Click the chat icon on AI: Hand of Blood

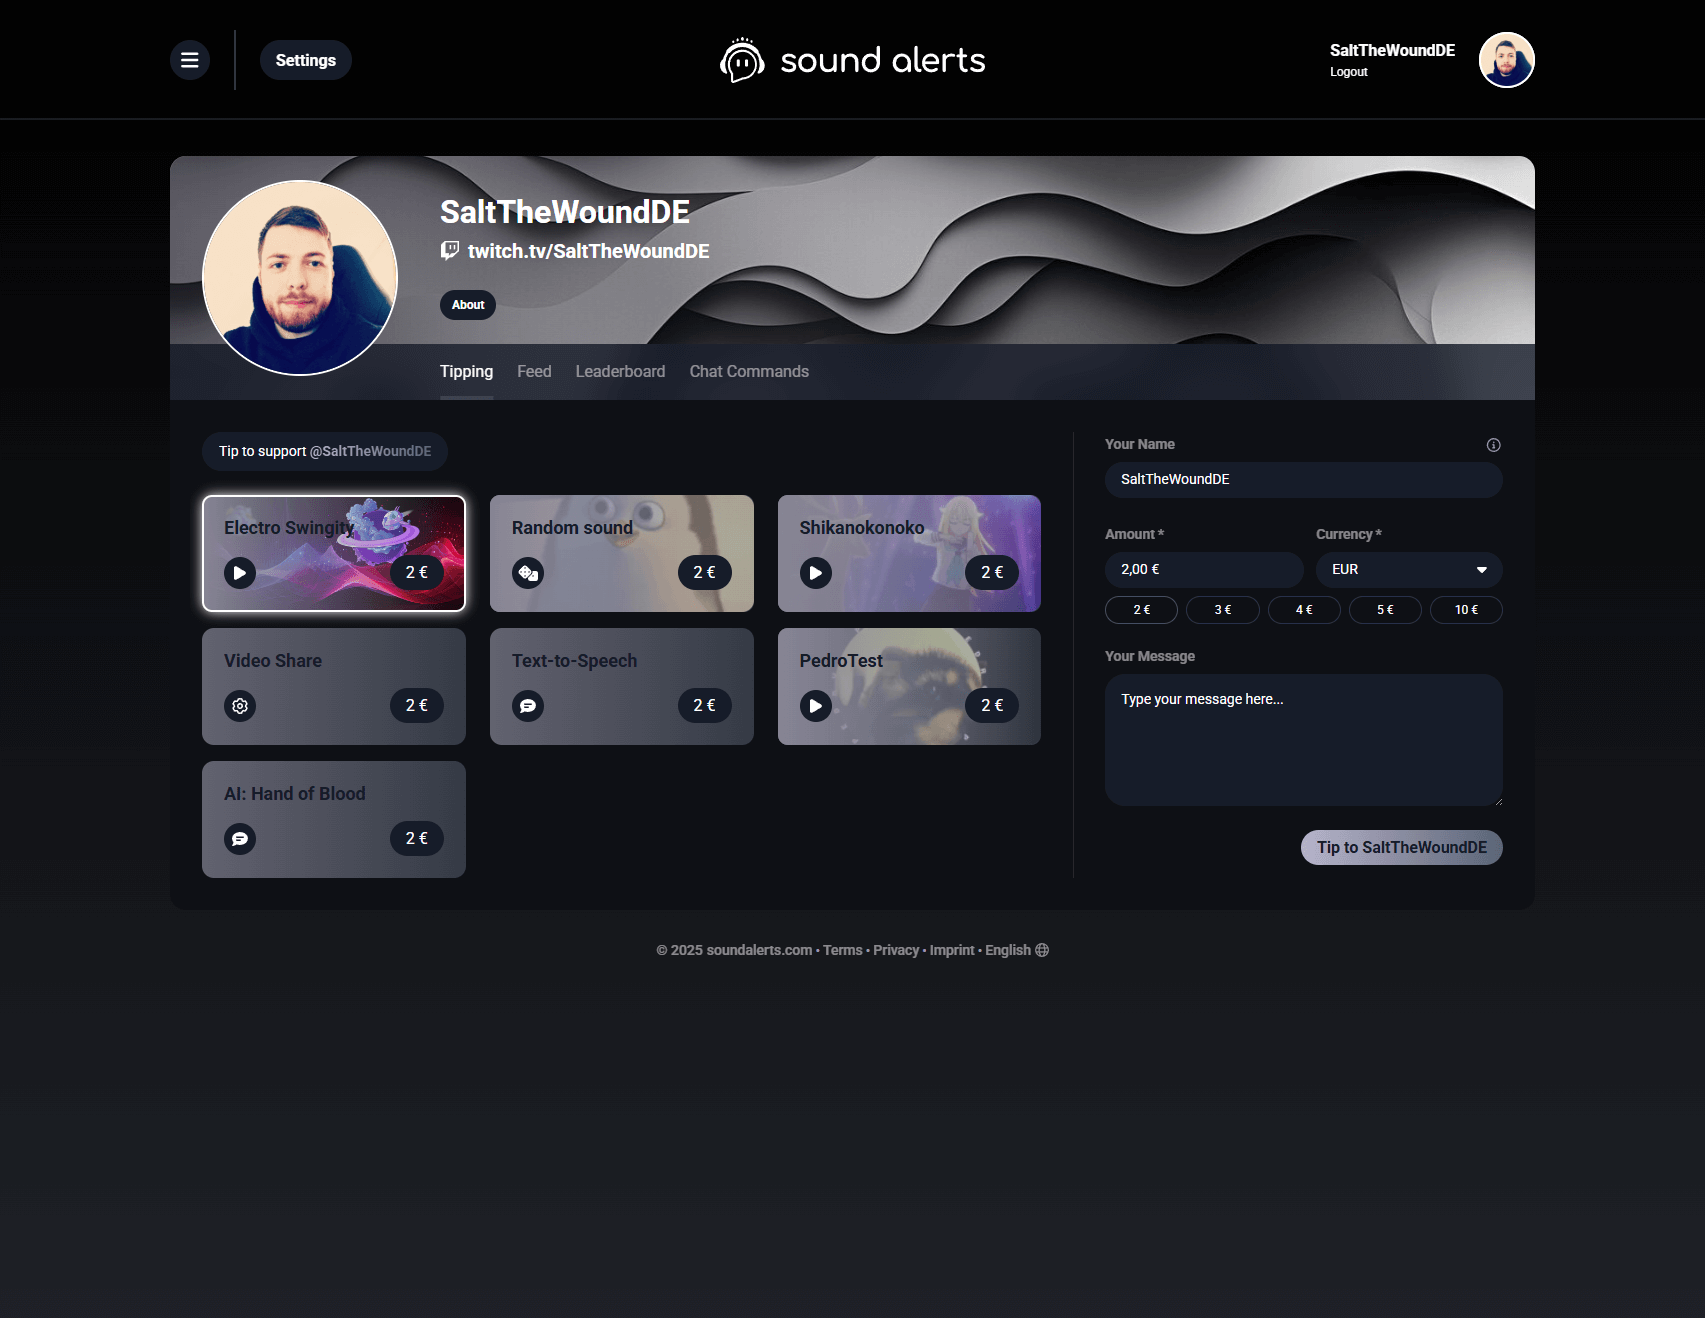click(240, 839)
